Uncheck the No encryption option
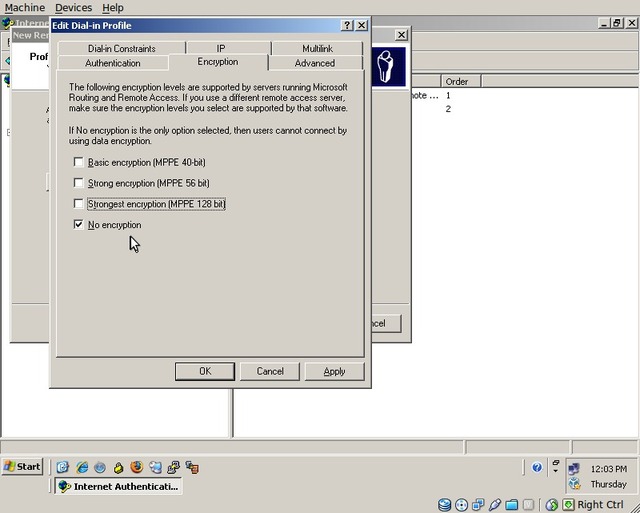 pos(79,225)
